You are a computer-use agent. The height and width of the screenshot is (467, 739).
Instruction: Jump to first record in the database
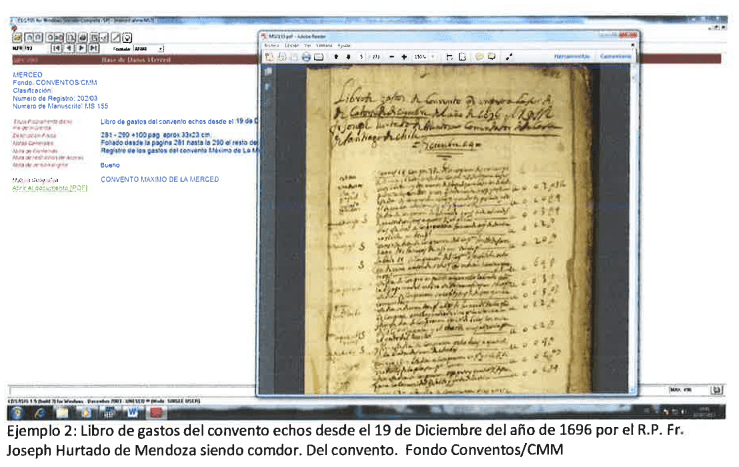tap(56, 47)
